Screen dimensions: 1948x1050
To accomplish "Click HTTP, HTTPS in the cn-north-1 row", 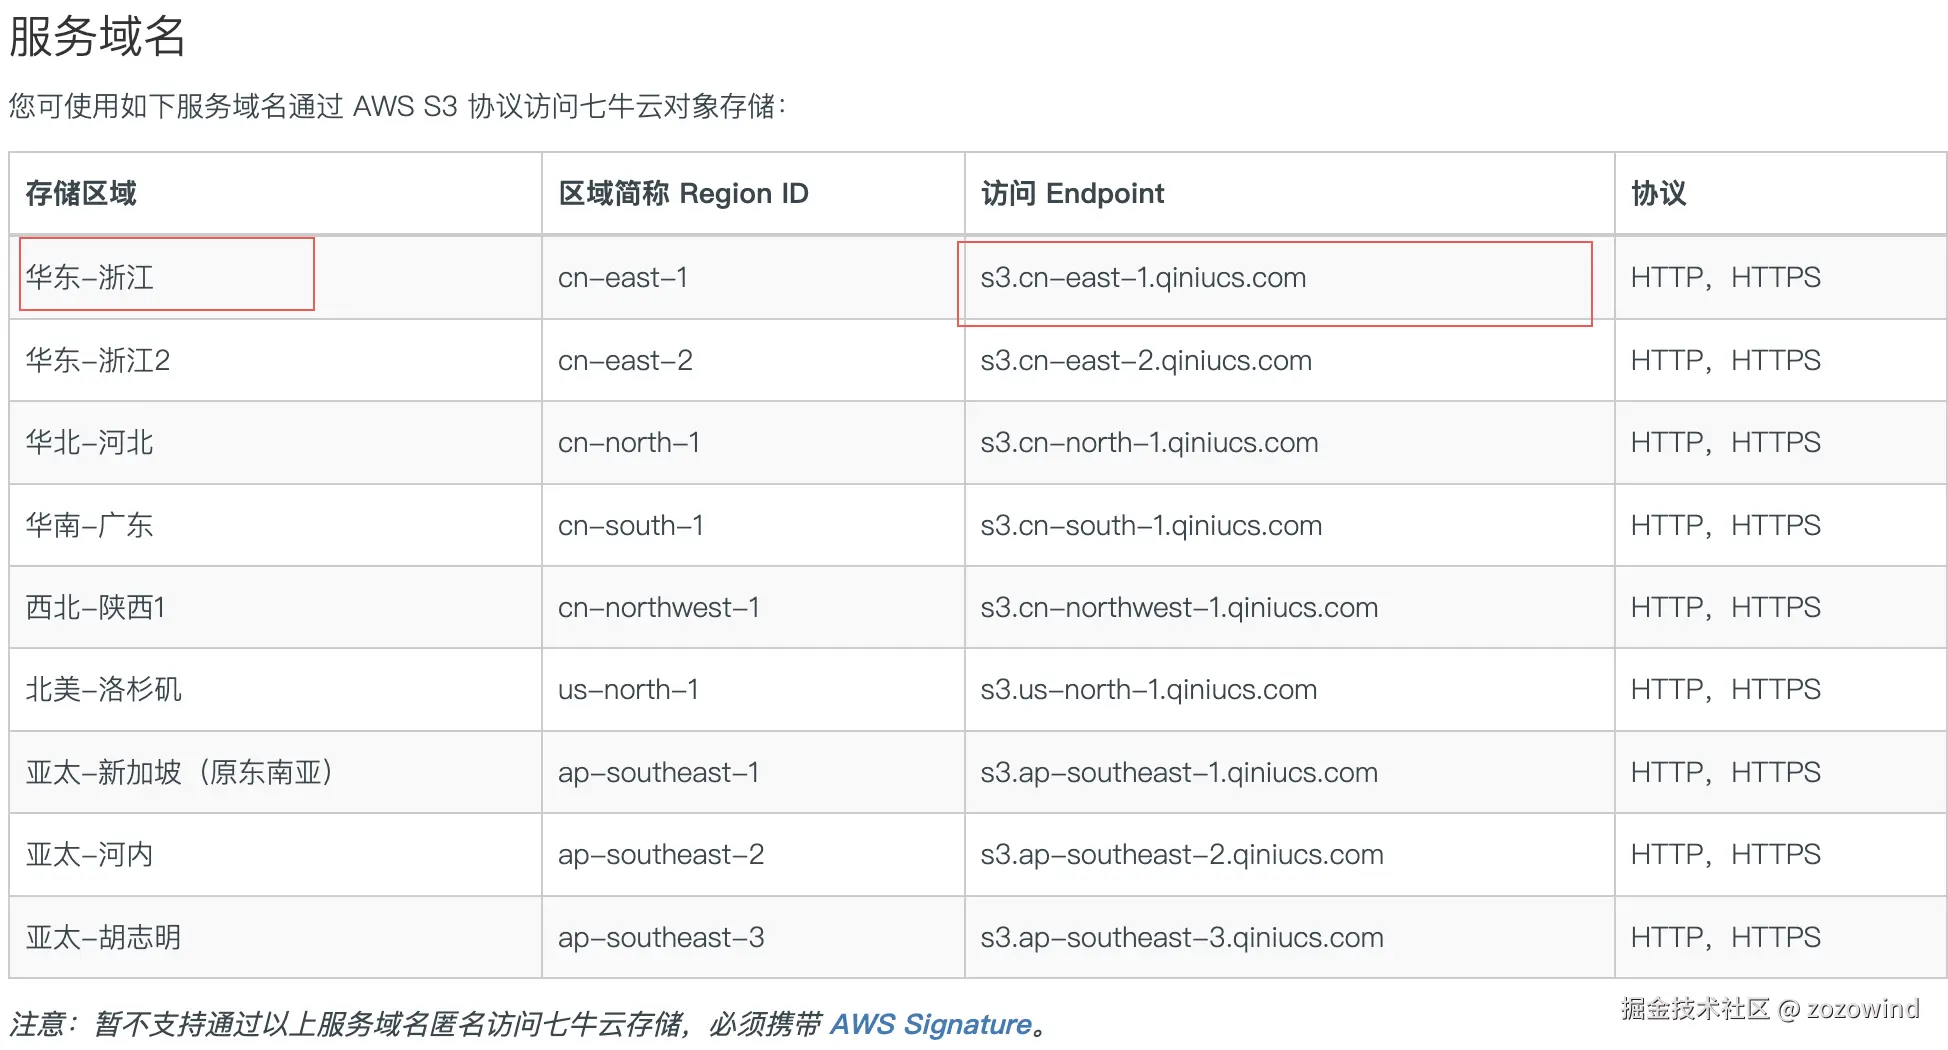I will [1726, 442].
